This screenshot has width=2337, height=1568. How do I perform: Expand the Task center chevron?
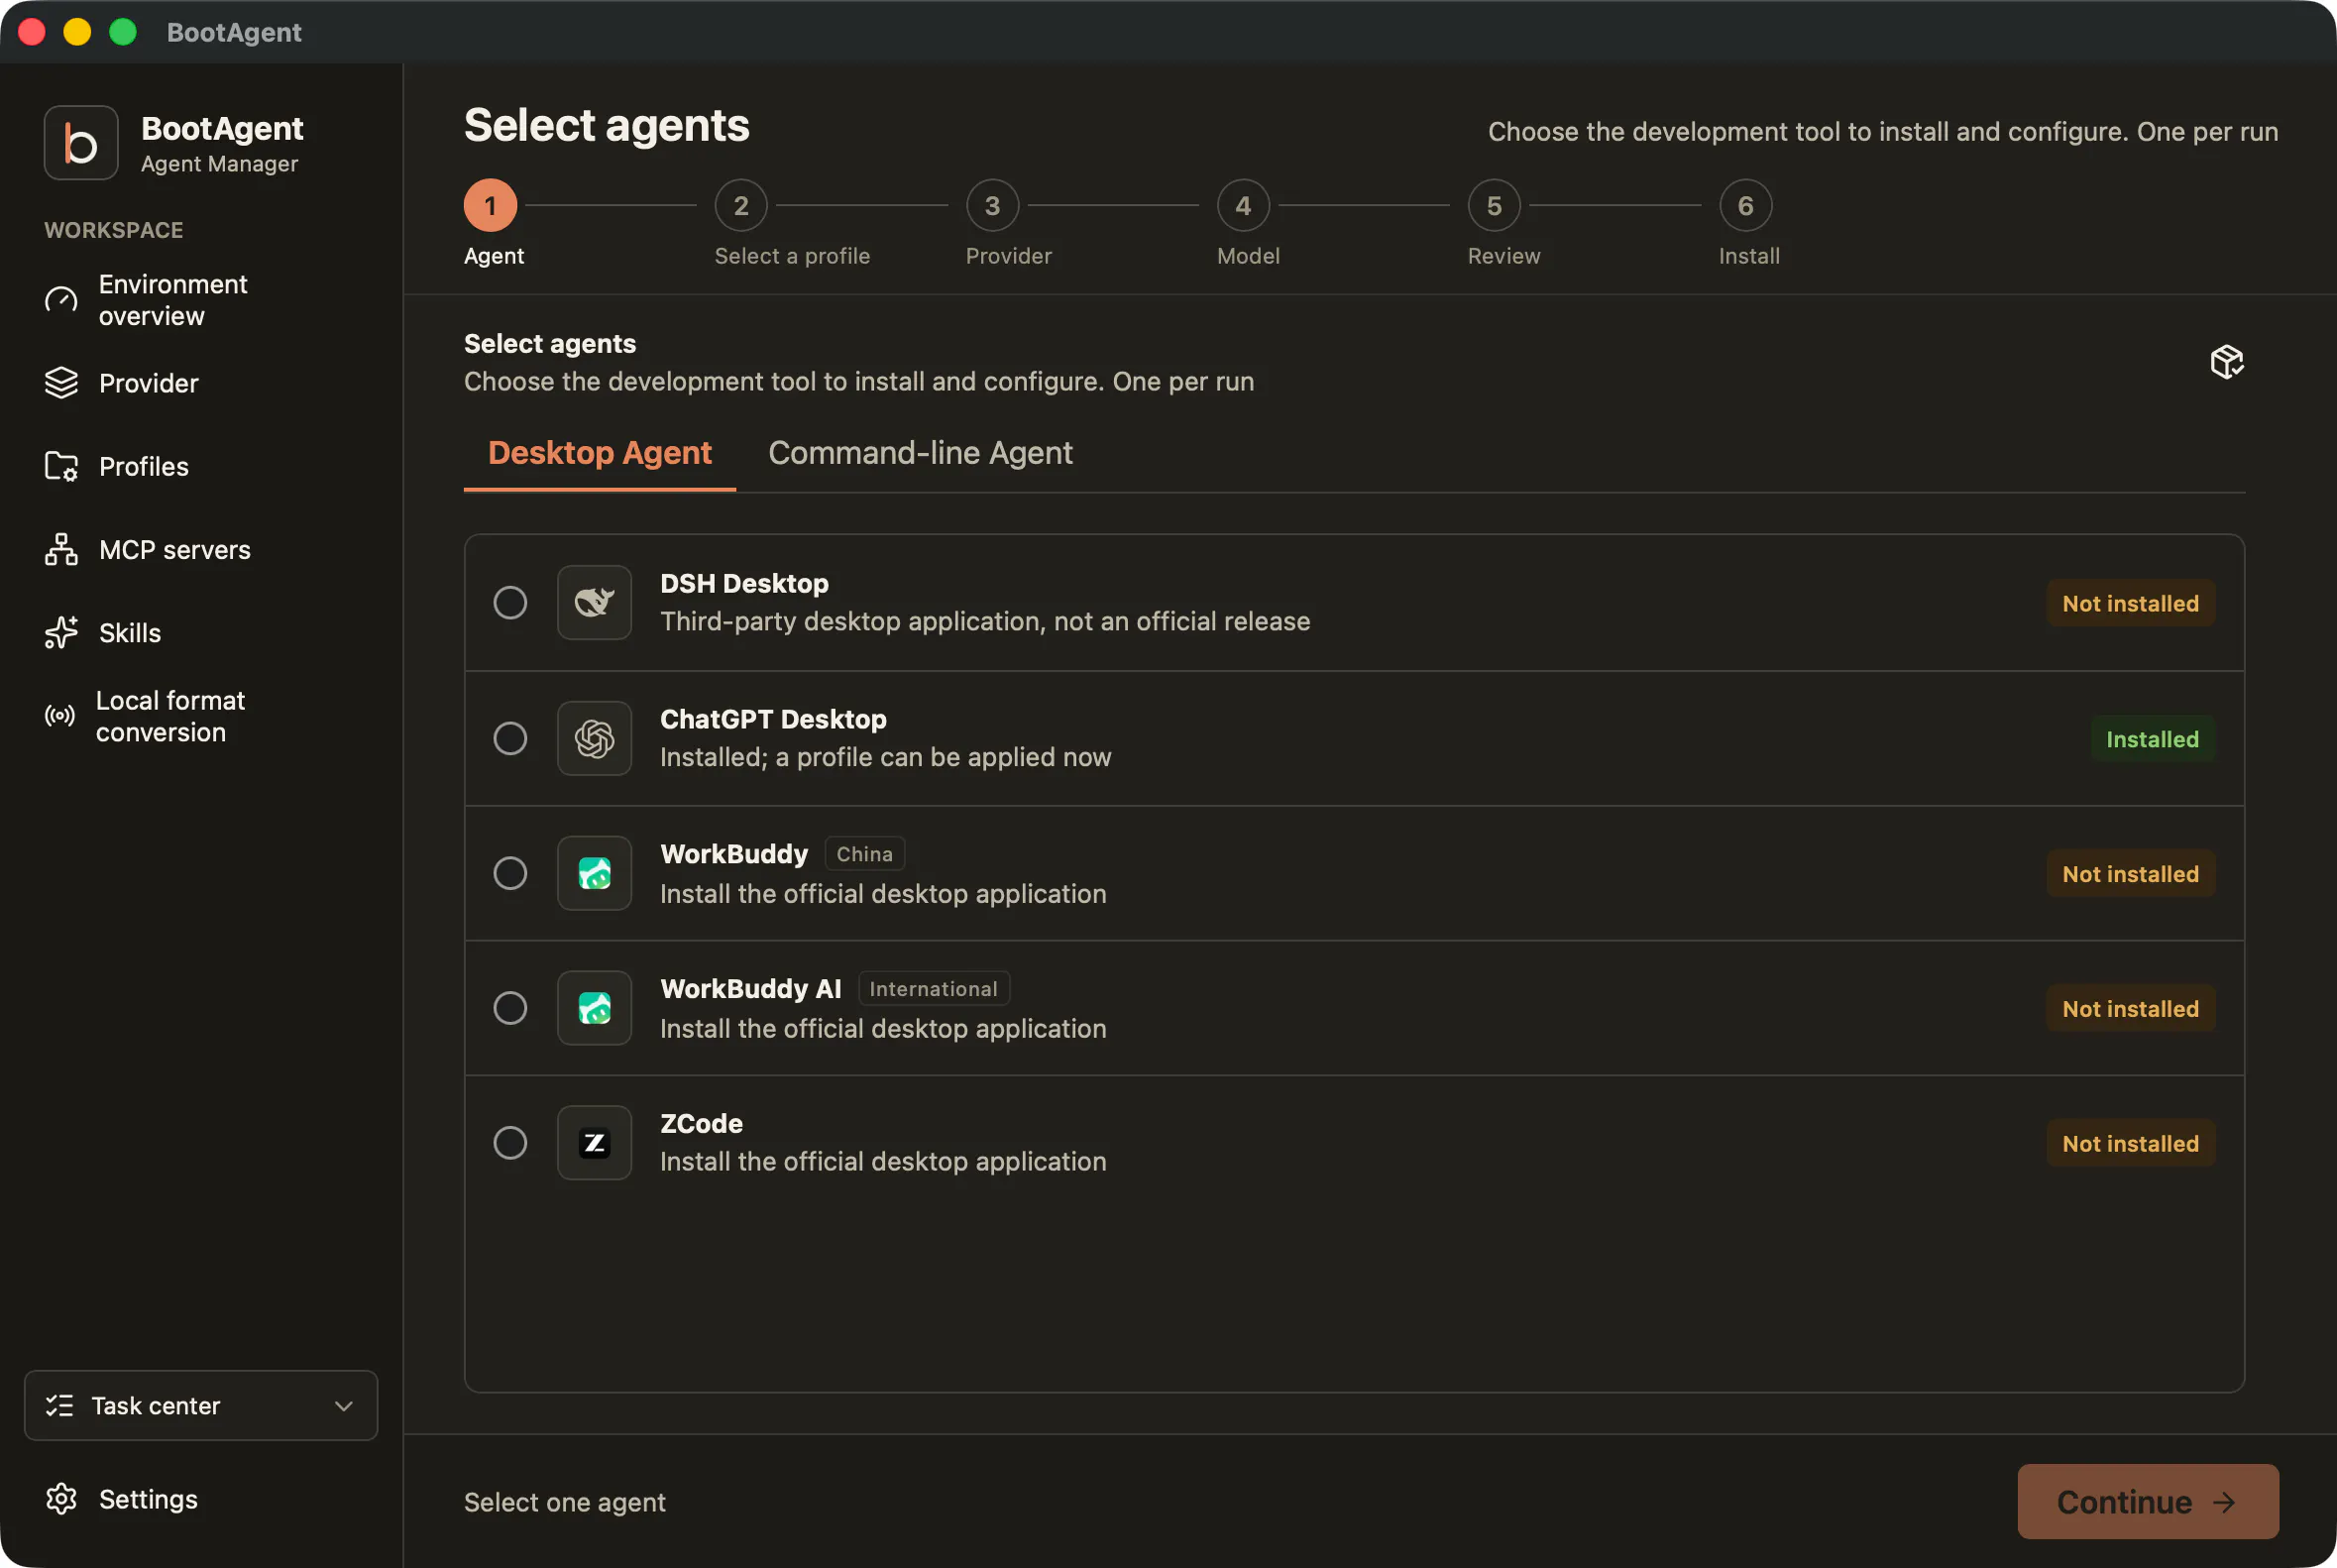(x=343, y=1406)
